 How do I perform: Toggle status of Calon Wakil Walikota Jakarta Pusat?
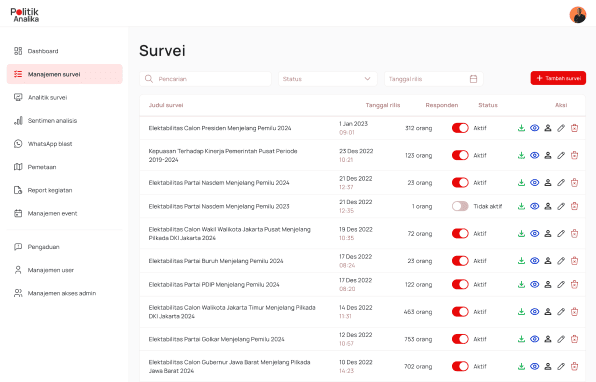tap(460, 234)
